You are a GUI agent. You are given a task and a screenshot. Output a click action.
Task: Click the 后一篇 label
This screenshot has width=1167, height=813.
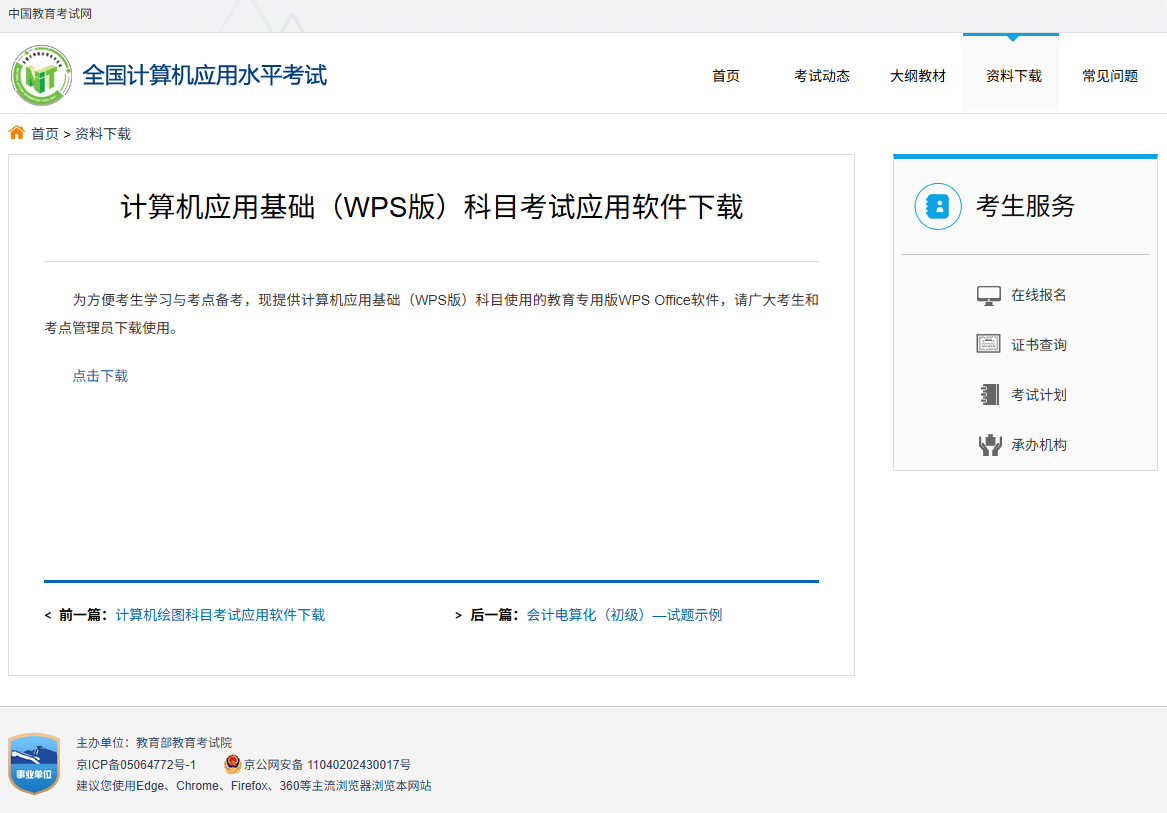(x=493, y=615)
